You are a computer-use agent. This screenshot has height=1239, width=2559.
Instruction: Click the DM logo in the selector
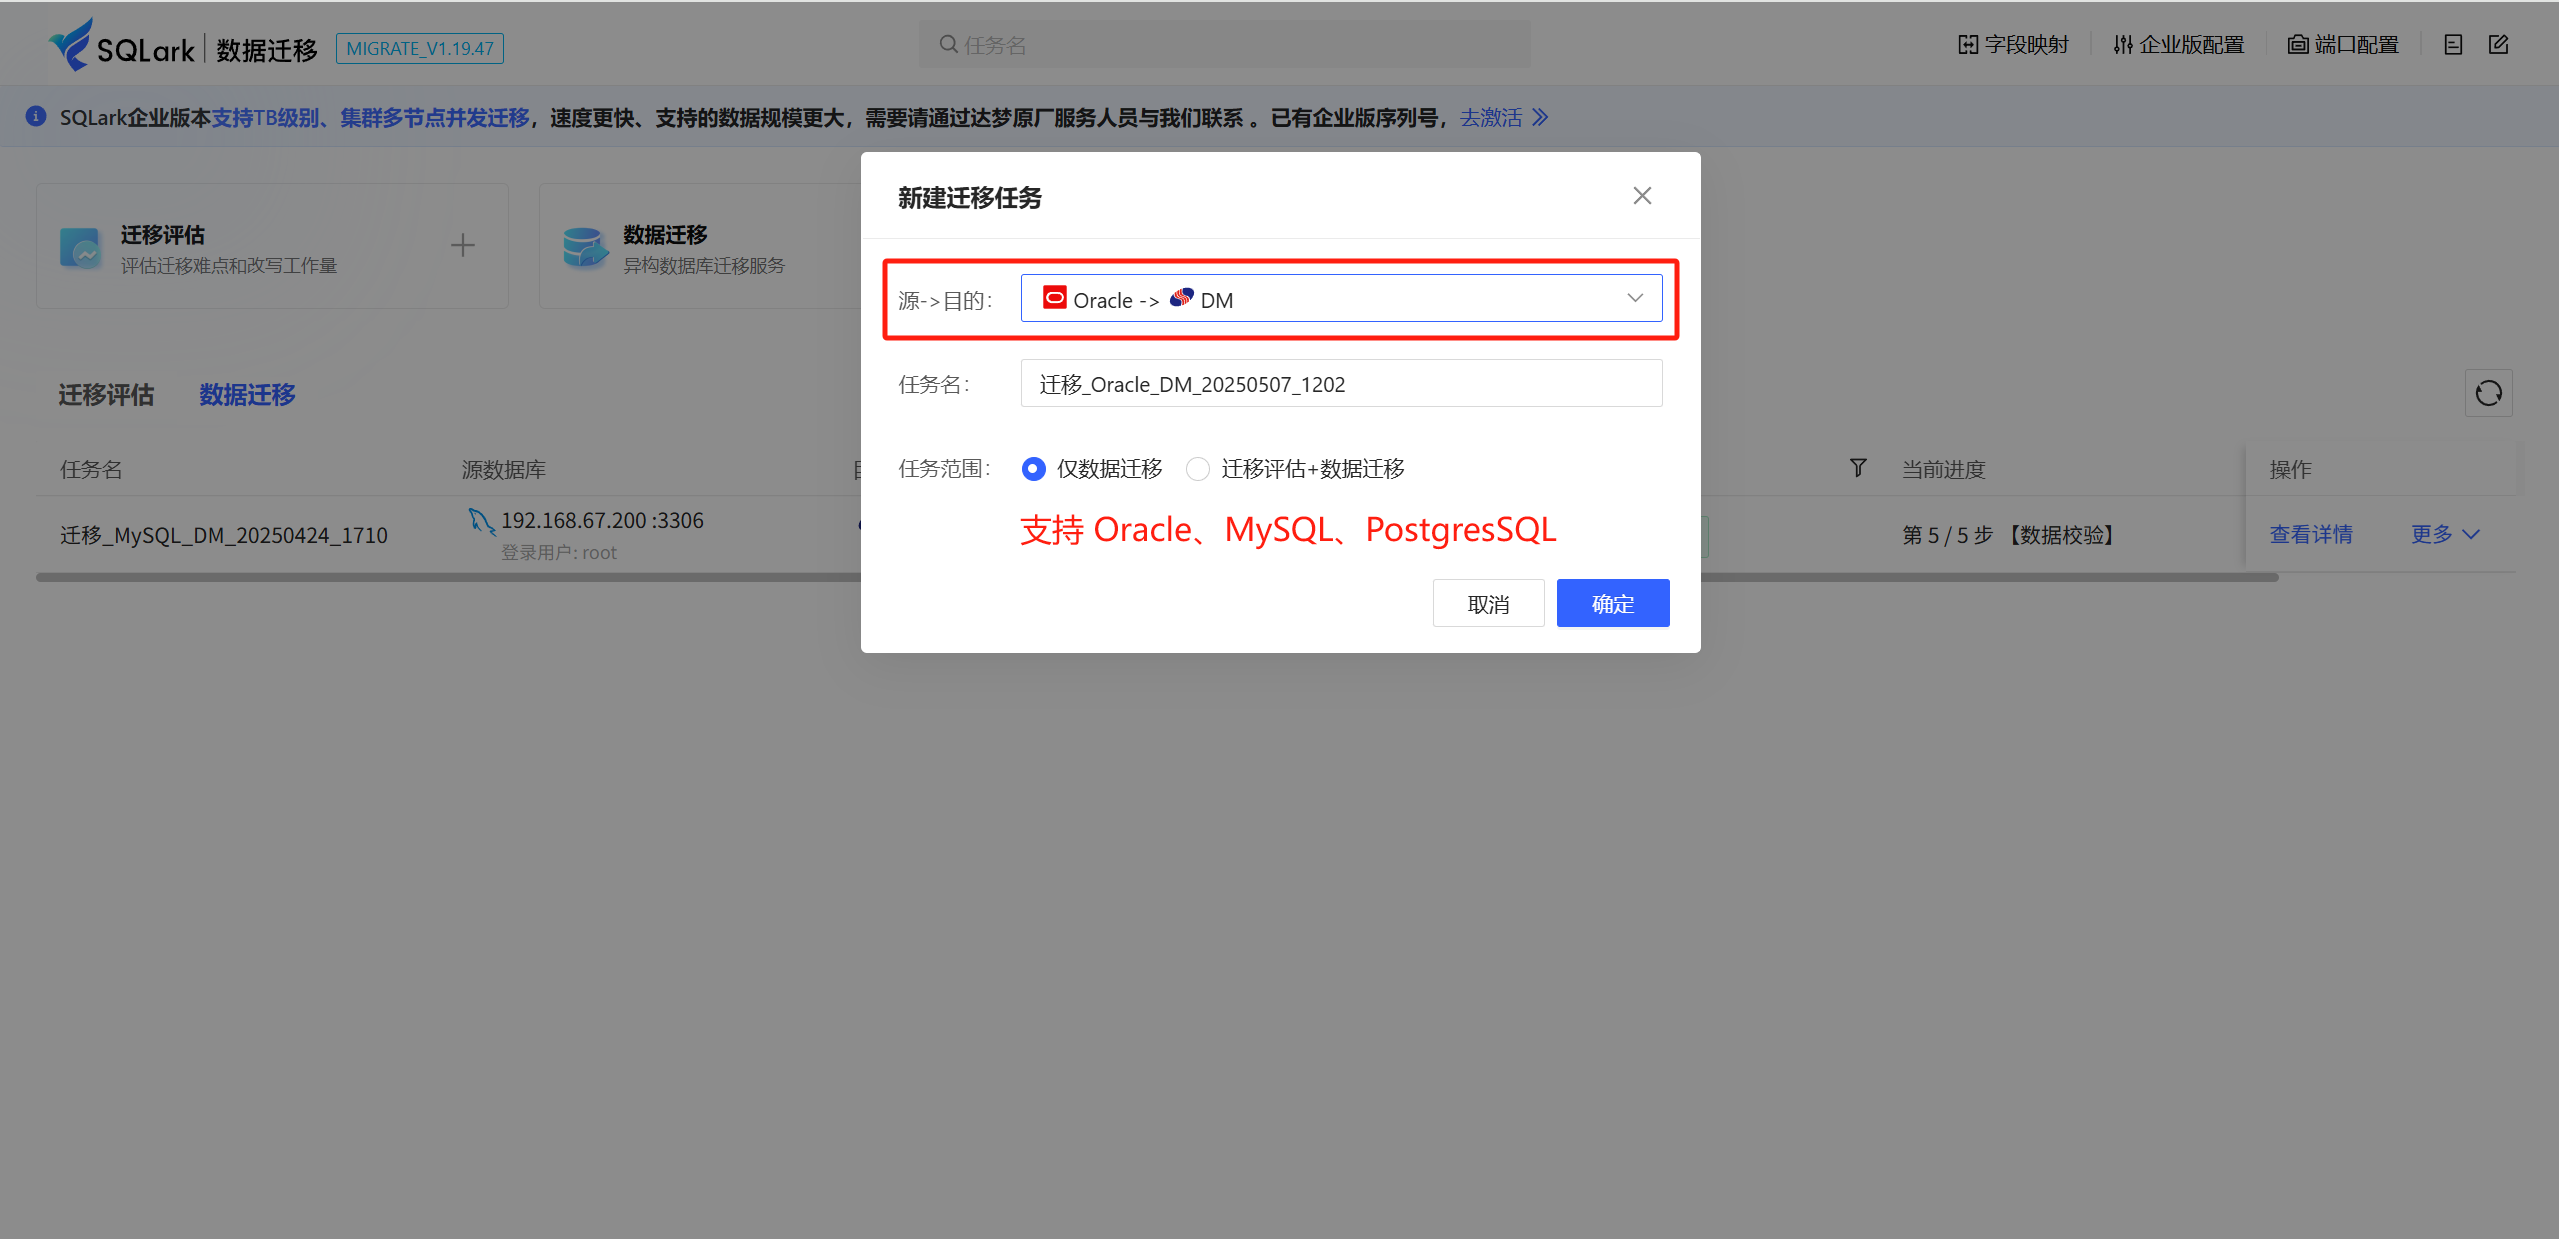point(1181,298)
